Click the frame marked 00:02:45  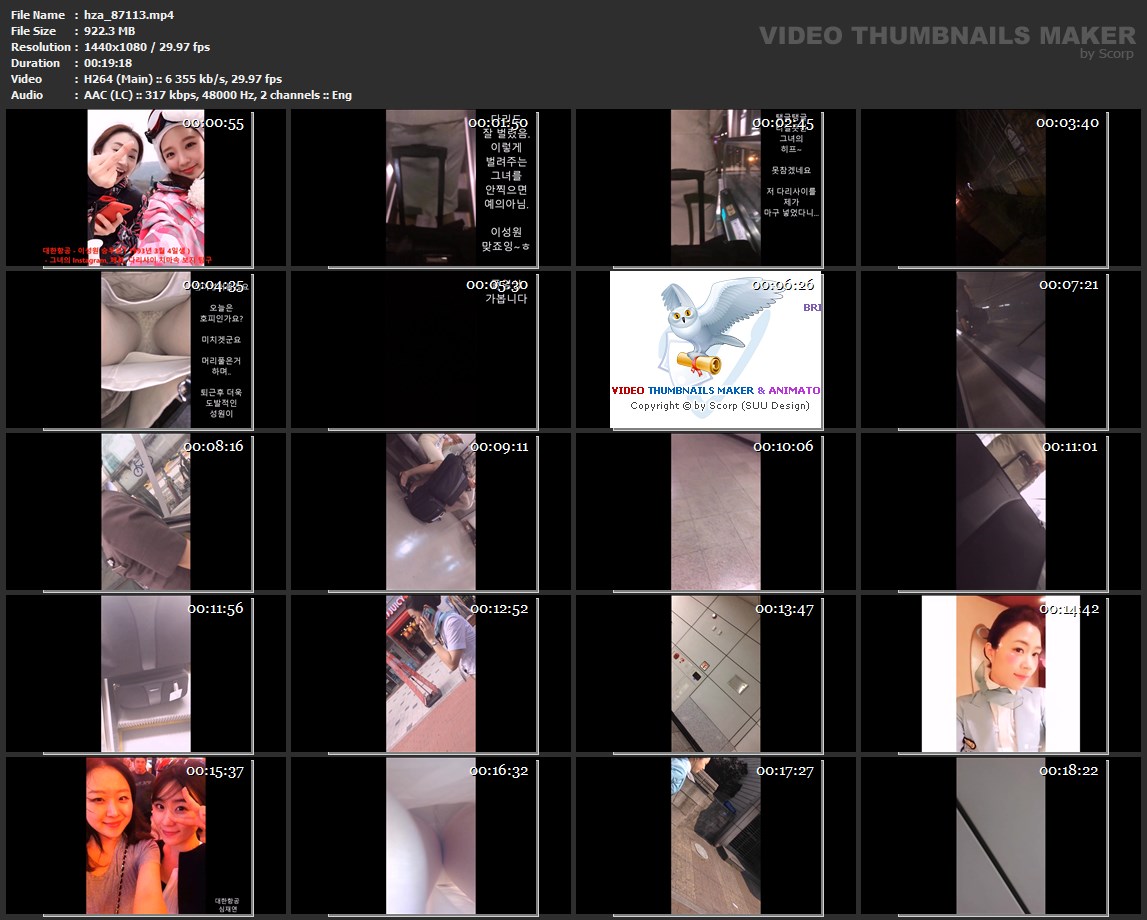715,188
